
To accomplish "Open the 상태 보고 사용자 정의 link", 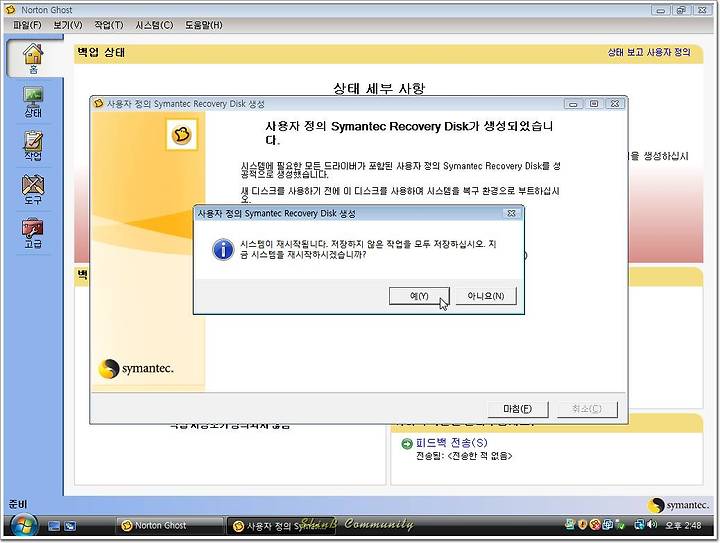I will pyautogui.click(x=649, y=52).
